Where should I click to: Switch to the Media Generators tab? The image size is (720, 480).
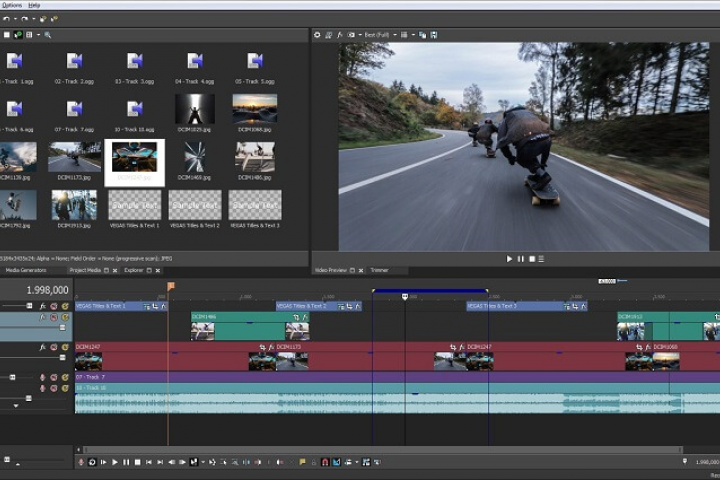point(26,270)
